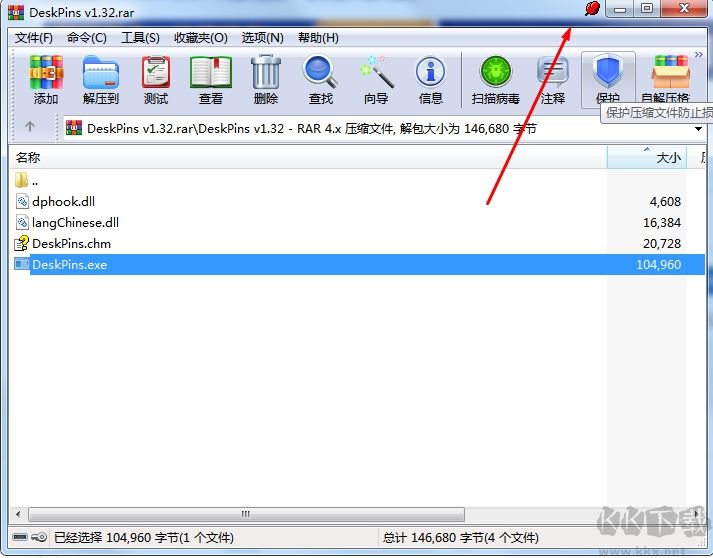Click the size value 16,384

(x=662, y=222)
